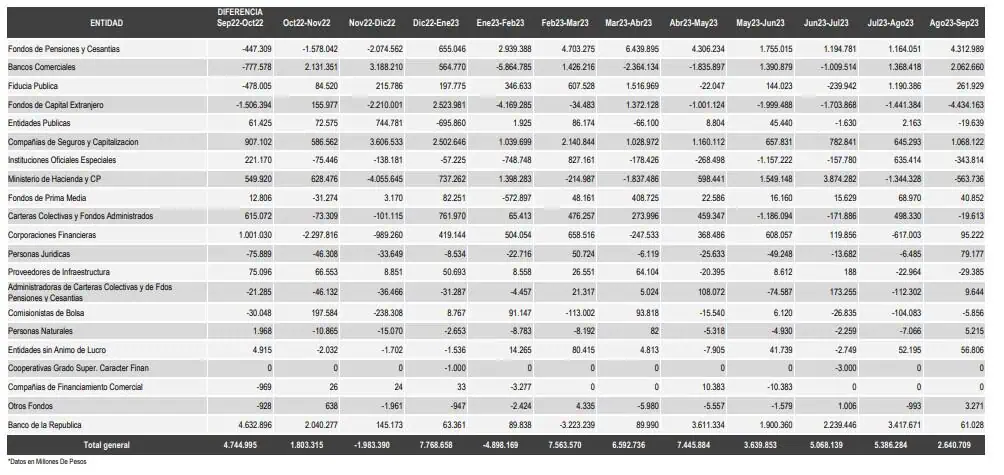1004x475 pixels.
Task: Click the Datos en Millones De Pesos footnote
Action: tap(47, 462)
